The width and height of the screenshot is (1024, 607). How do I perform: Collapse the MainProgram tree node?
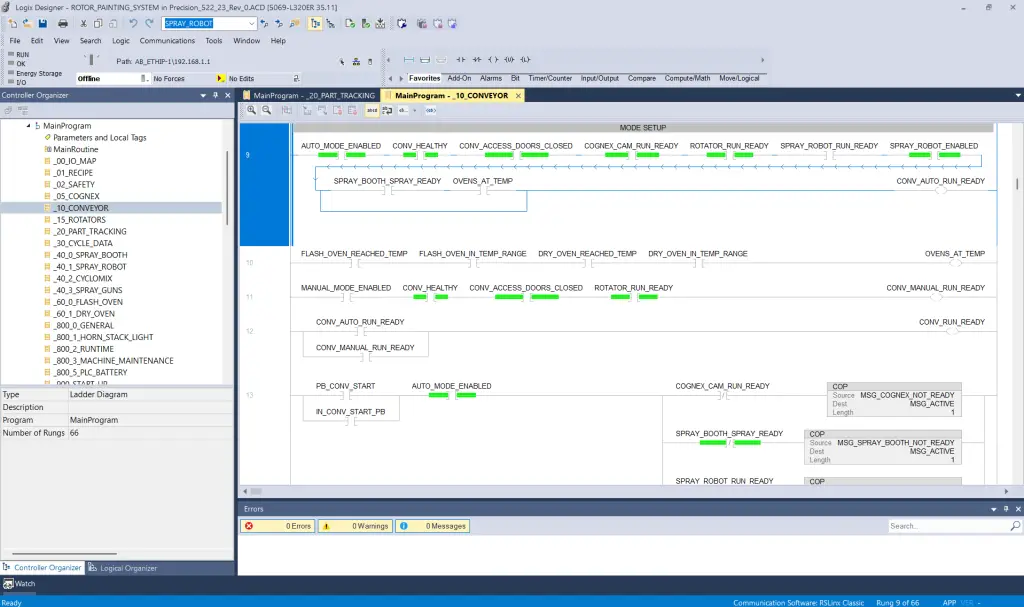click(x=28, y=125)
